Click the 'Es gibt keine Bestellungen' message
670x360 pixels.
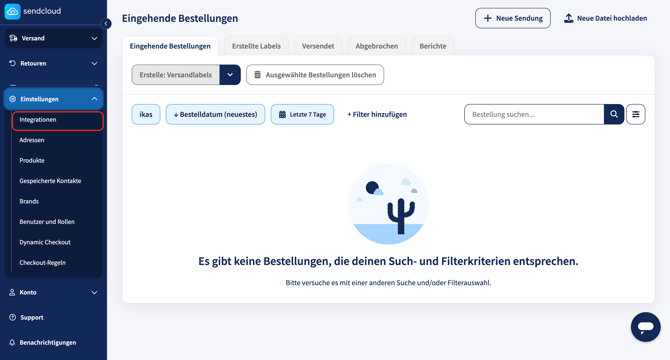388,261
